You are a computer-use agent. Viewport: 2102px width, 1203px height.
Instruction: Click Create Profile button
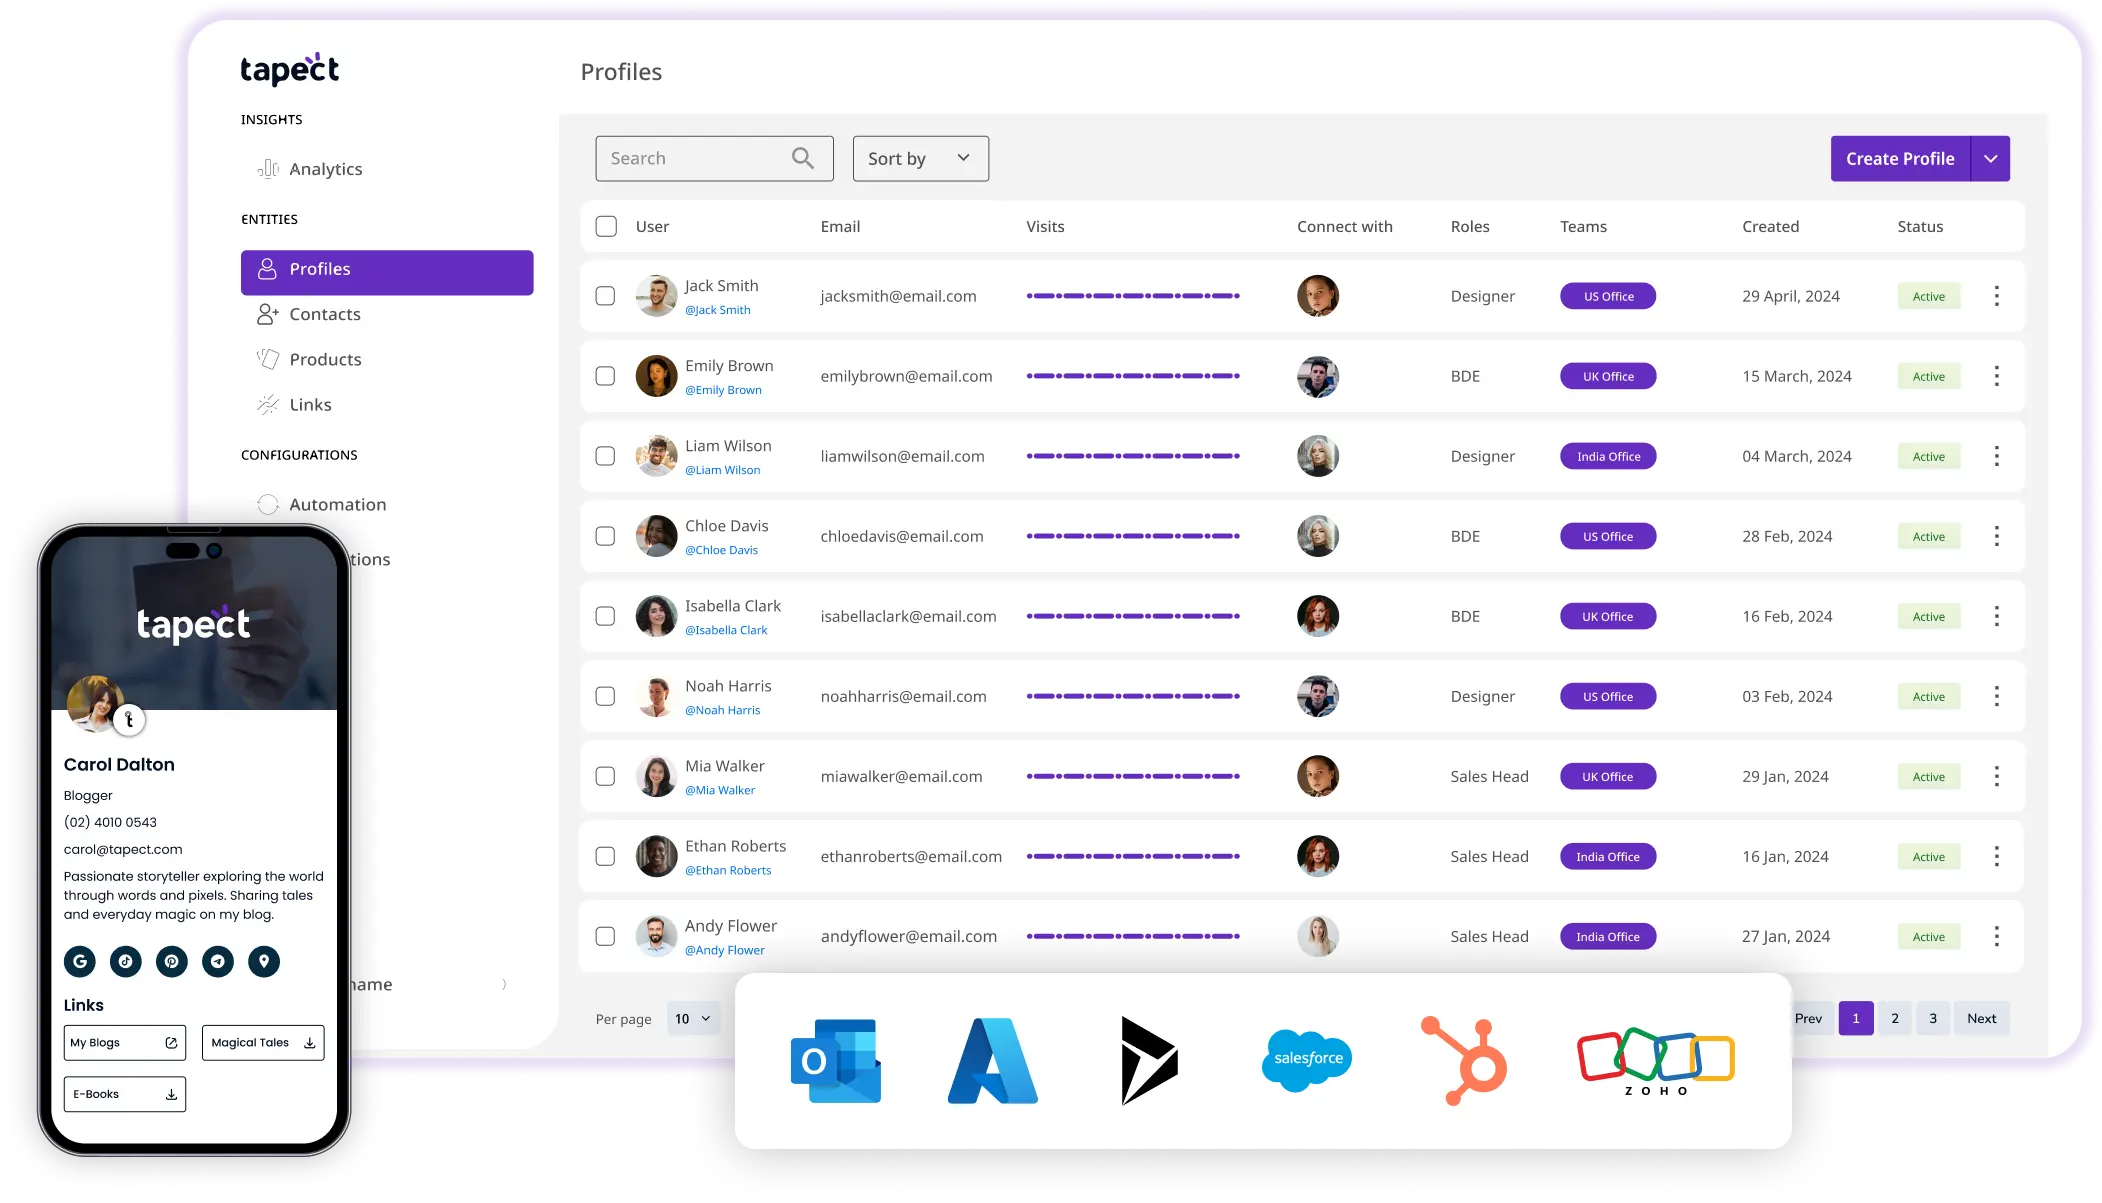tap(1900, 157)
